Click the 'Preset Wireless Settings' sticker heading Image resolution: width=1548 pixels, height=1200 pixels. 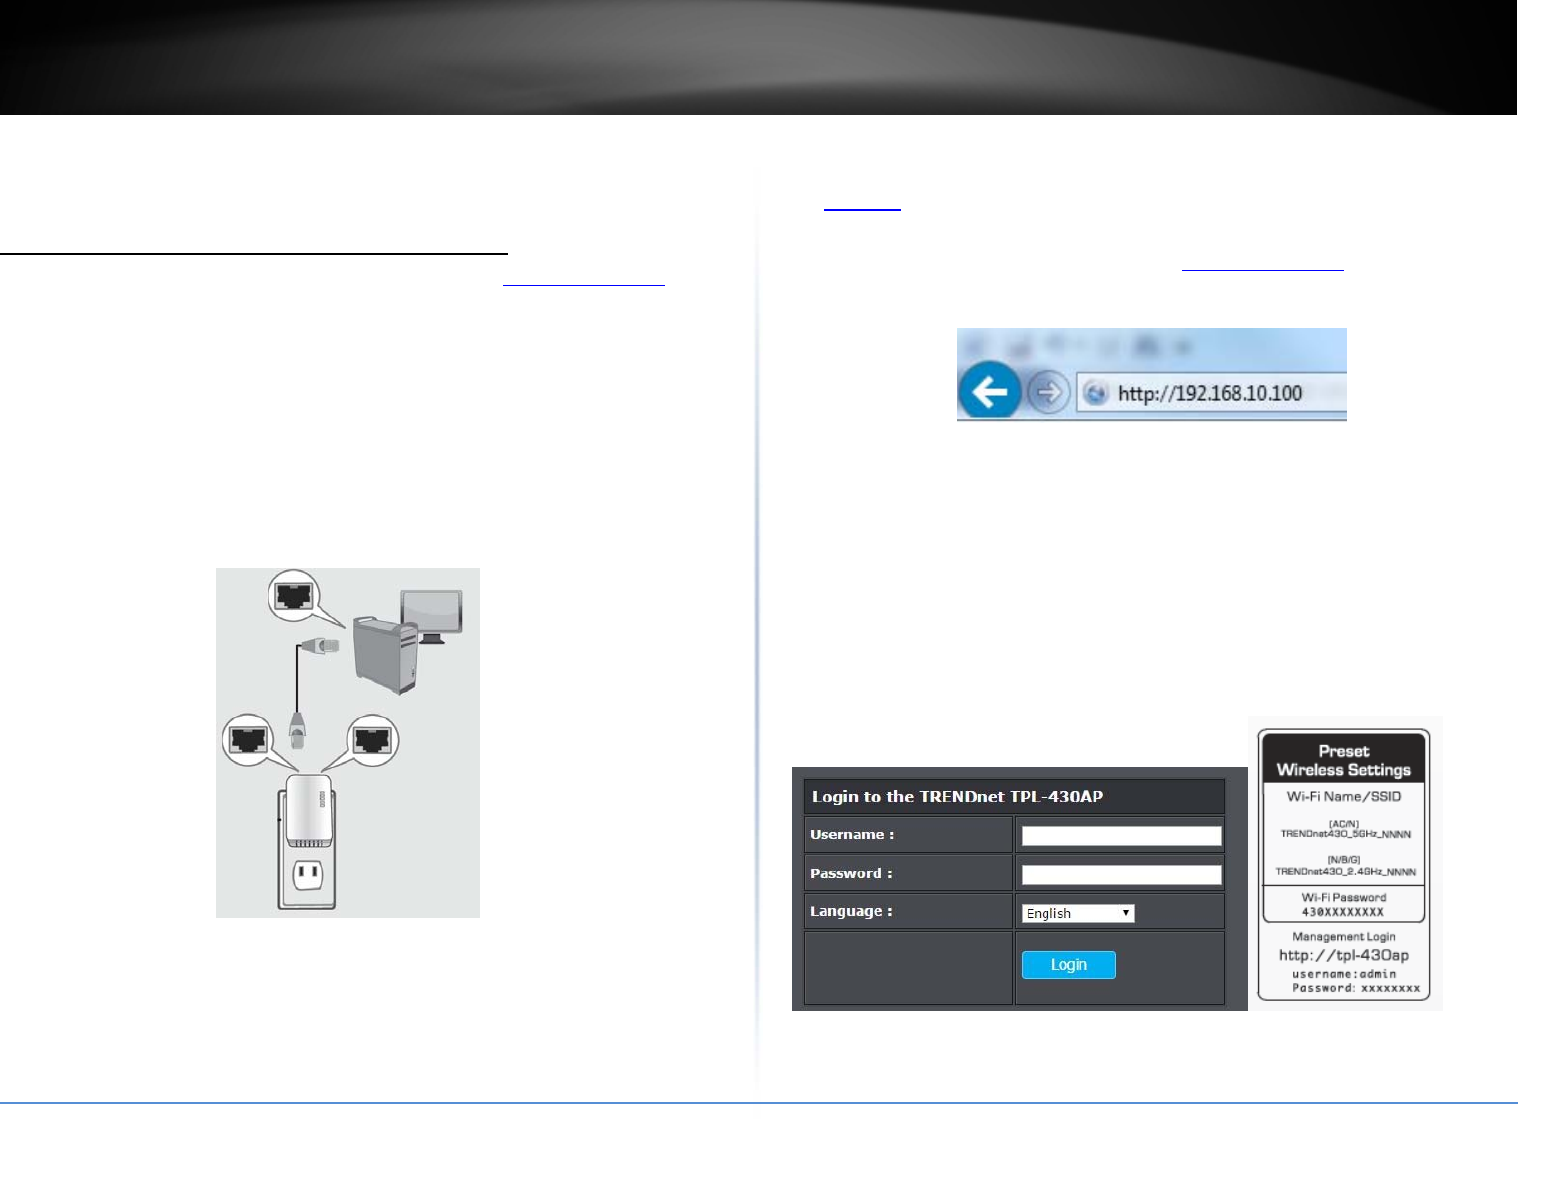pyautogui.click(x=1343, y=761)
